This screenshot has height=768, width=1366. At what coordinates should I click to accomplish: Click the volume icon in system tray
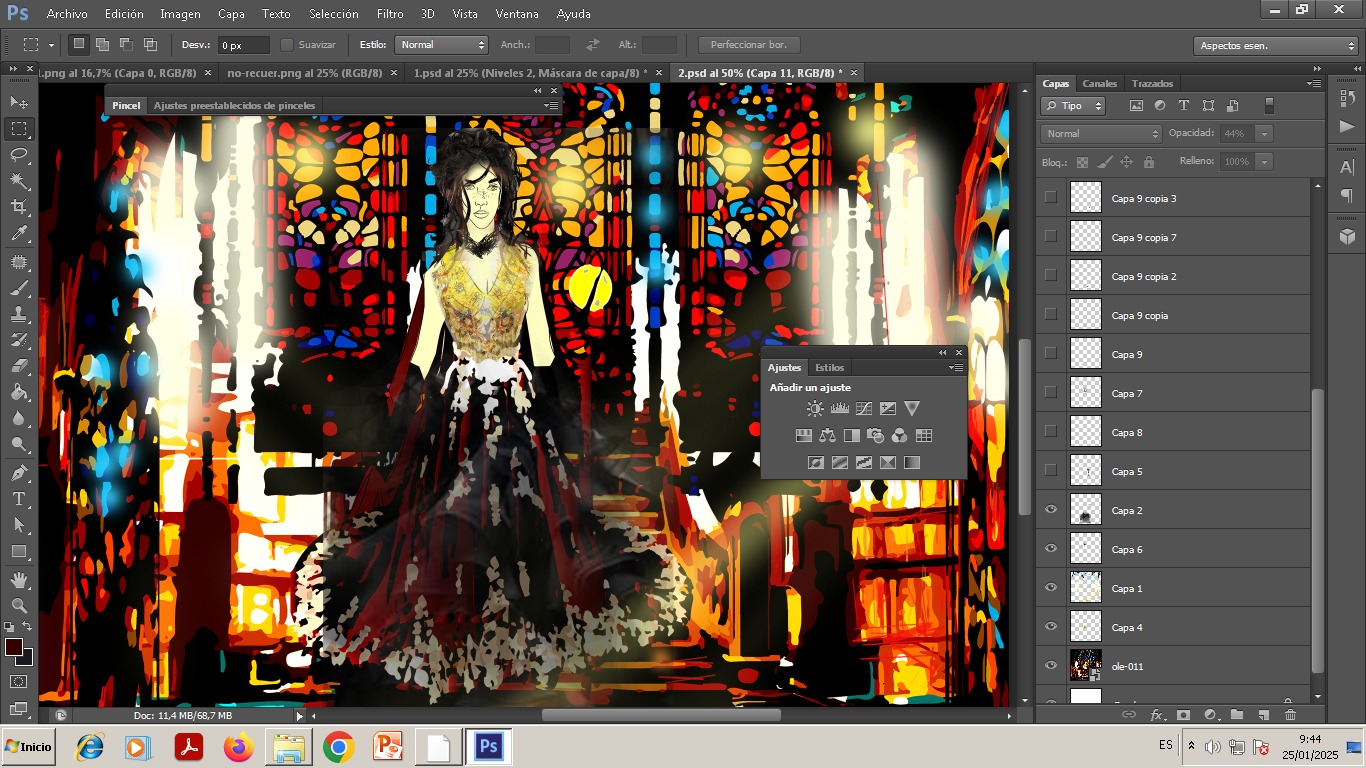pos(1212,747)
